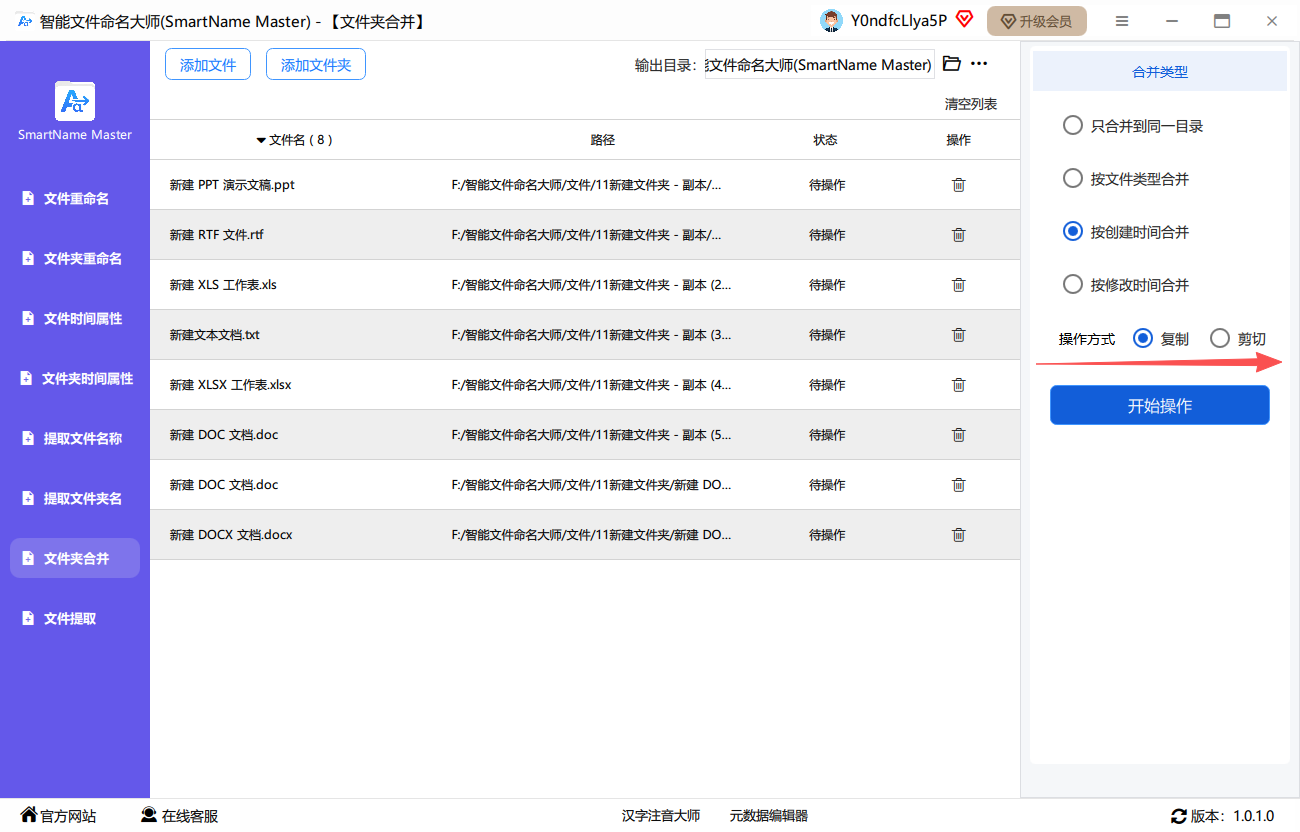Click the SmartName Master logo
This screenshot has height=832, width=1300.
click(75, 102)
